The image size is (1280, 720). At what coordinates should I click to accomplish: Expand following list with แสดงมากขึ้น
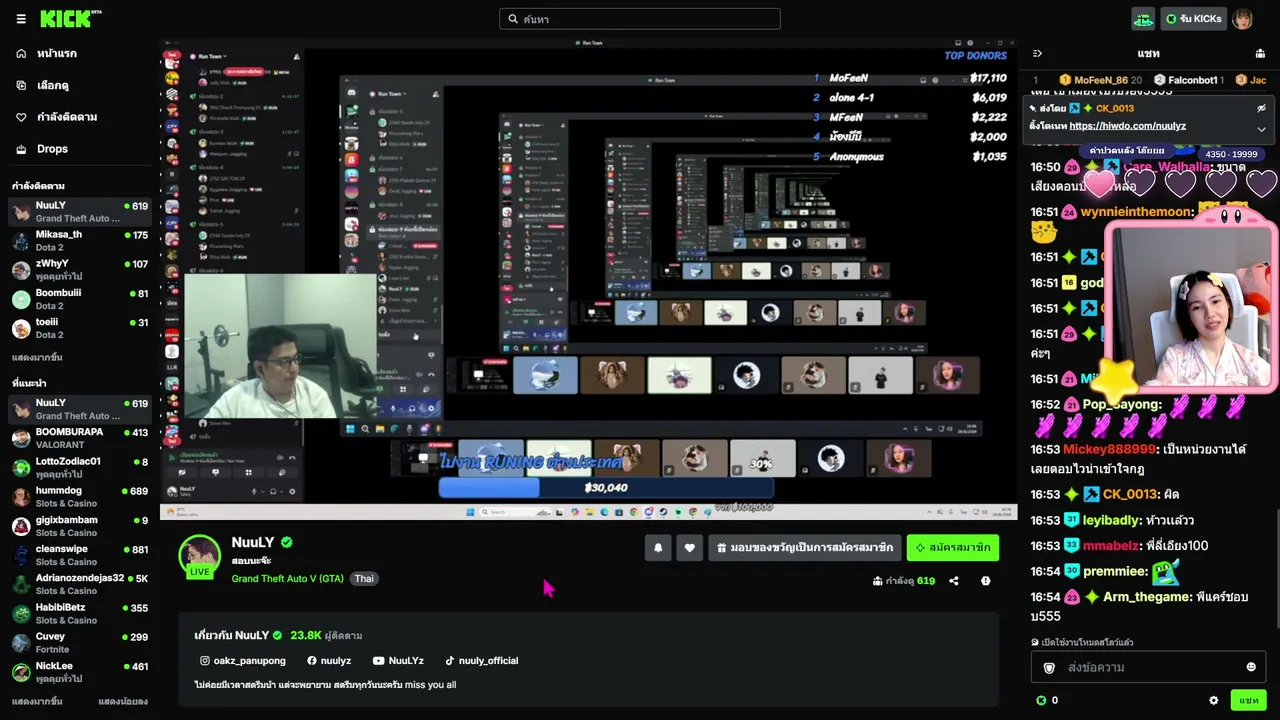coord(37,357)
